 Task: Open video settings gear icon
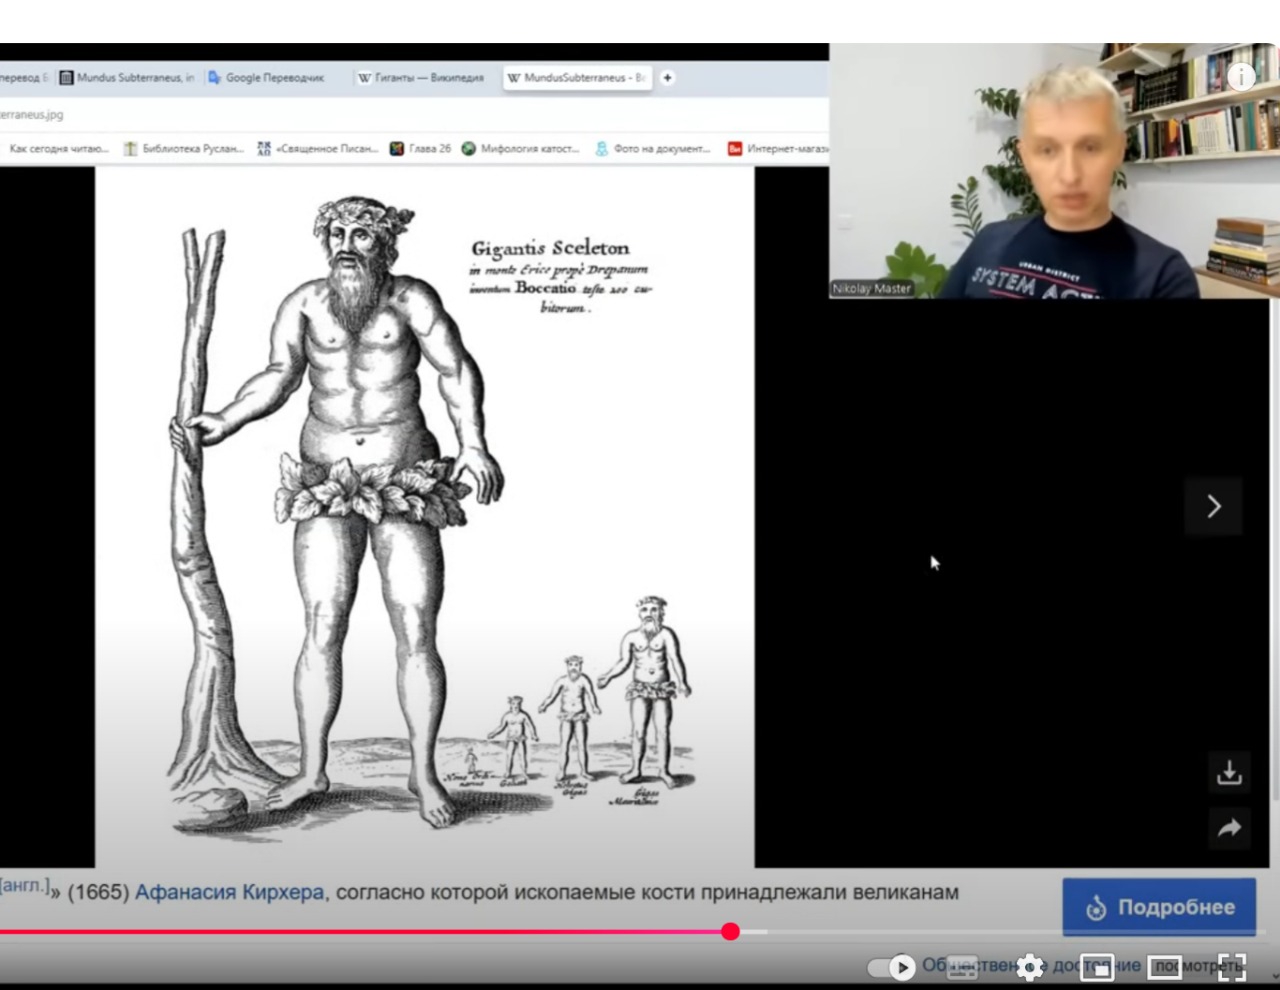[x=1030, y=967]
